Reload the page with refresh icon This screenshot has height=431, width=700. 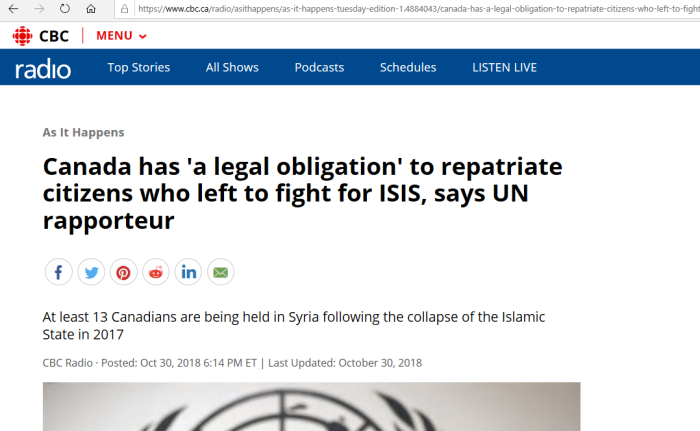point(65,8)
